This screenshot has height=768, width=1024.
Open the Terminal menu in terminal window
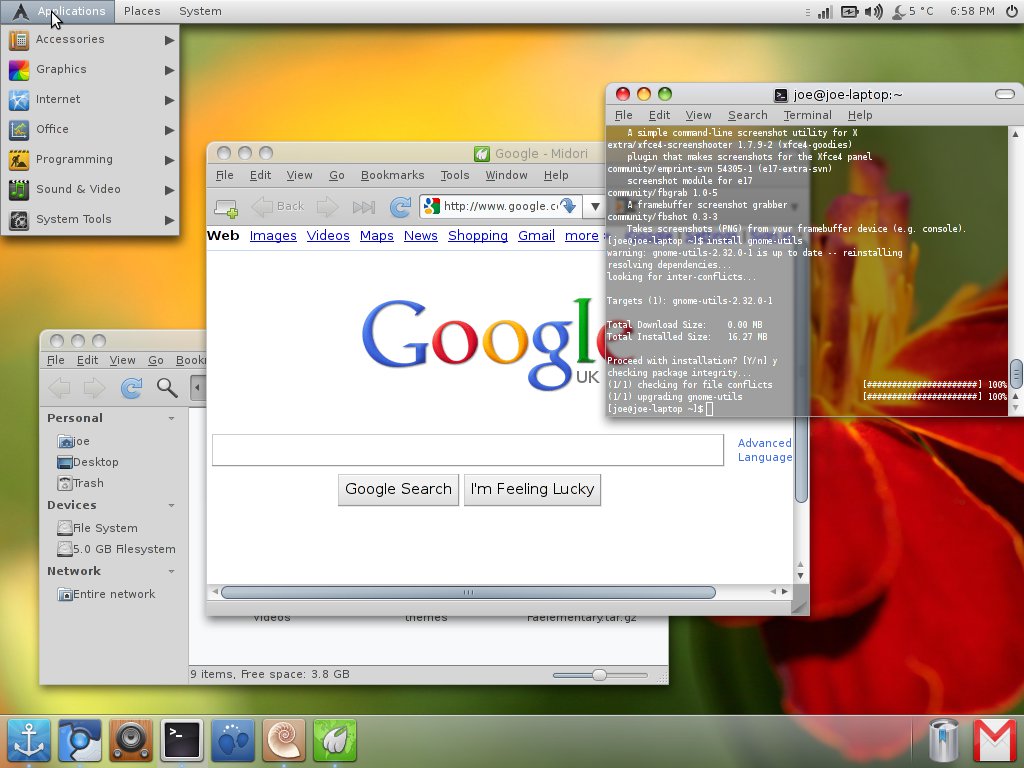(808, 115)
